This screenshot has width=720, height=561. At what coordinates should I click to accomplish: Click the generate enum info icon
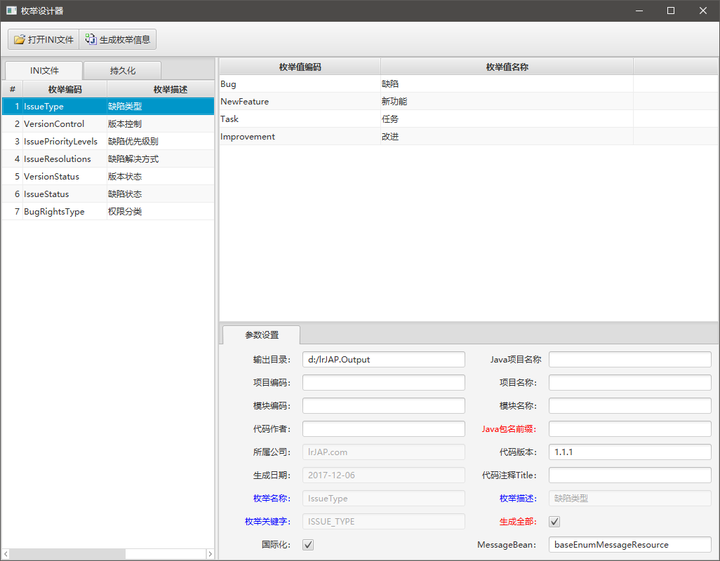pyautogui.click(x=90, y=39)
